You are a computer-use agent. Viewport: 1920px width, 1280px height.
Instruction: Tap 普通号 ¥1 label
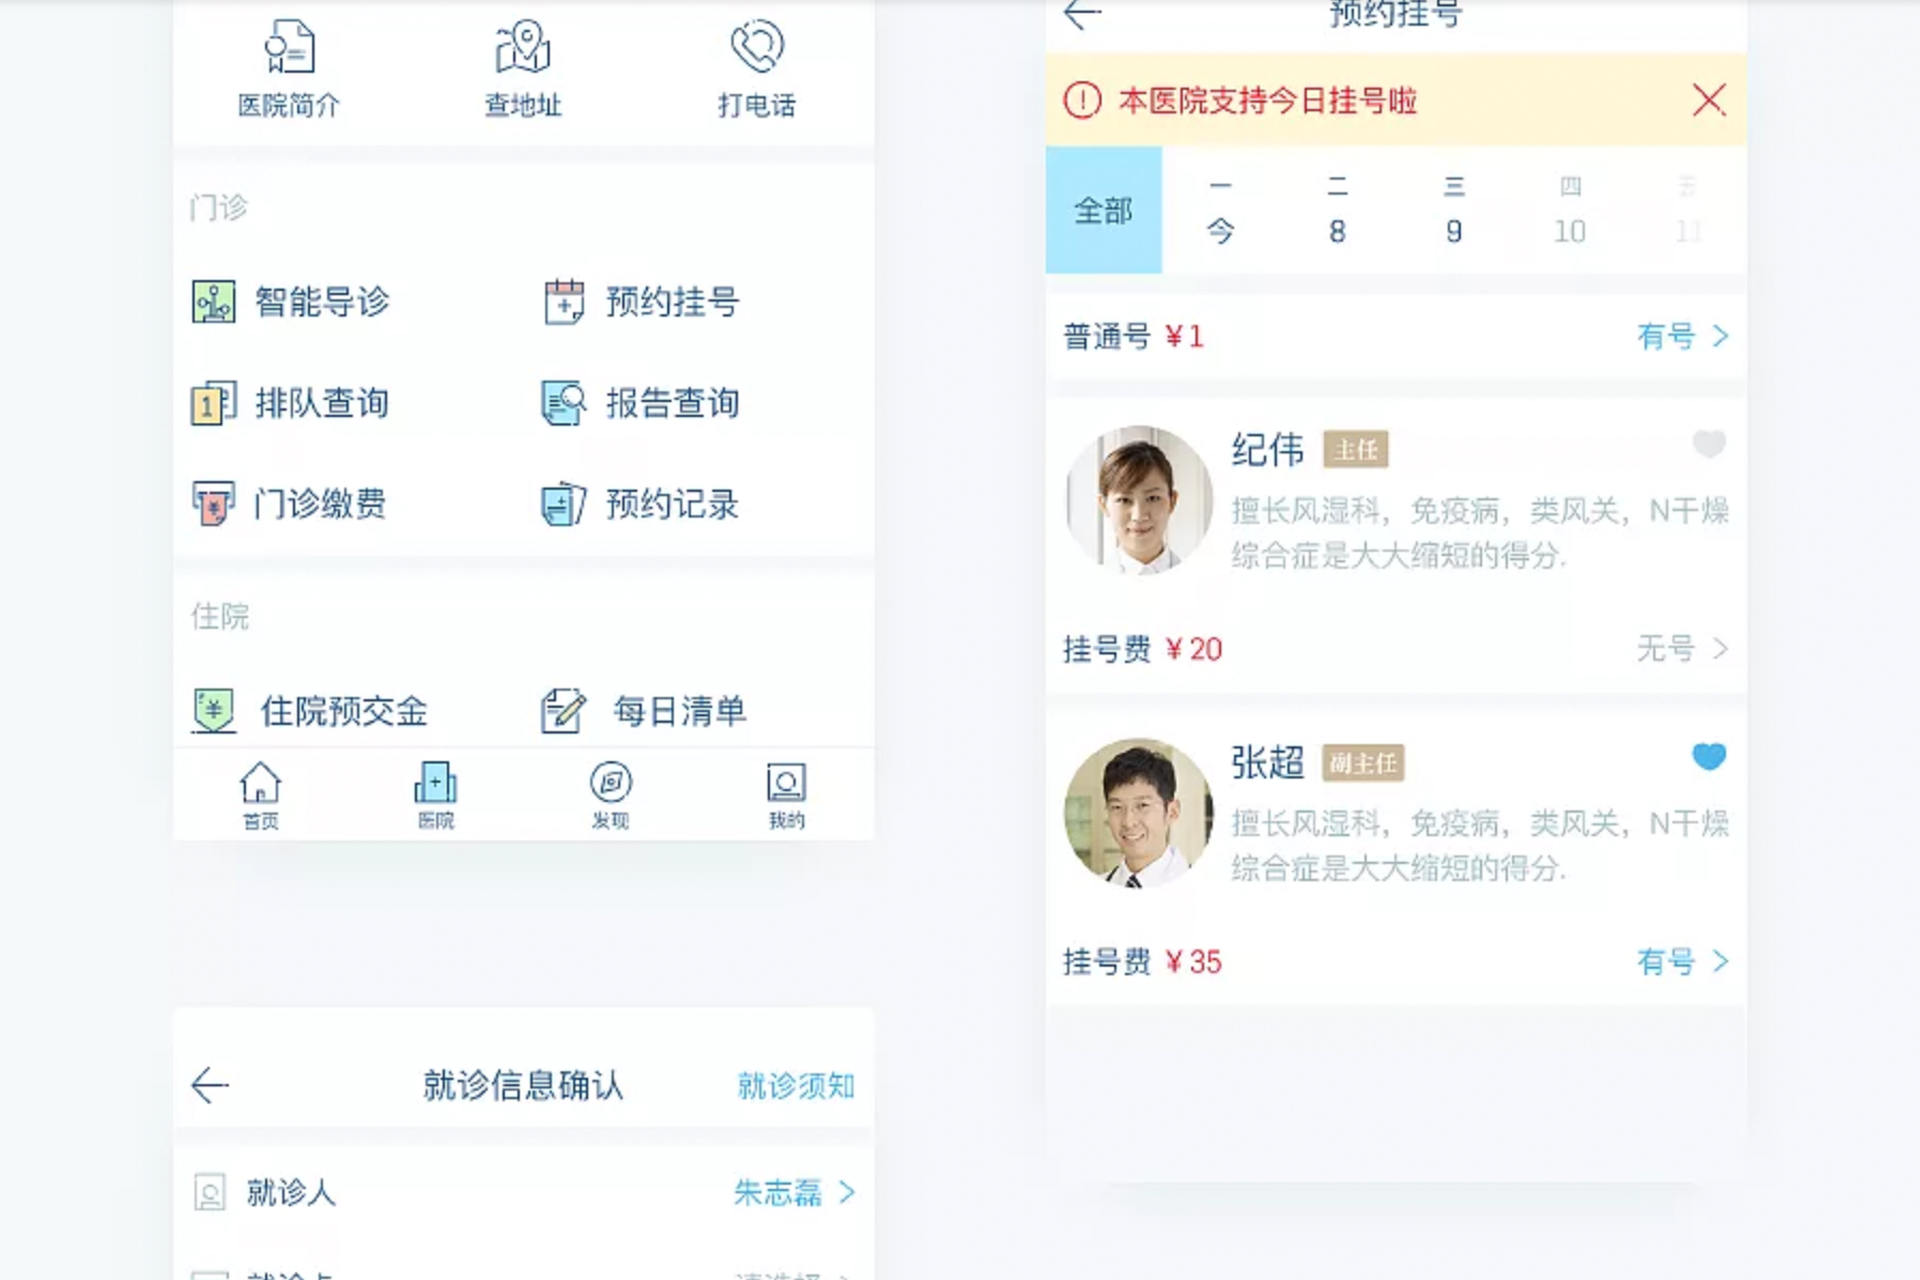(1133, 336)
